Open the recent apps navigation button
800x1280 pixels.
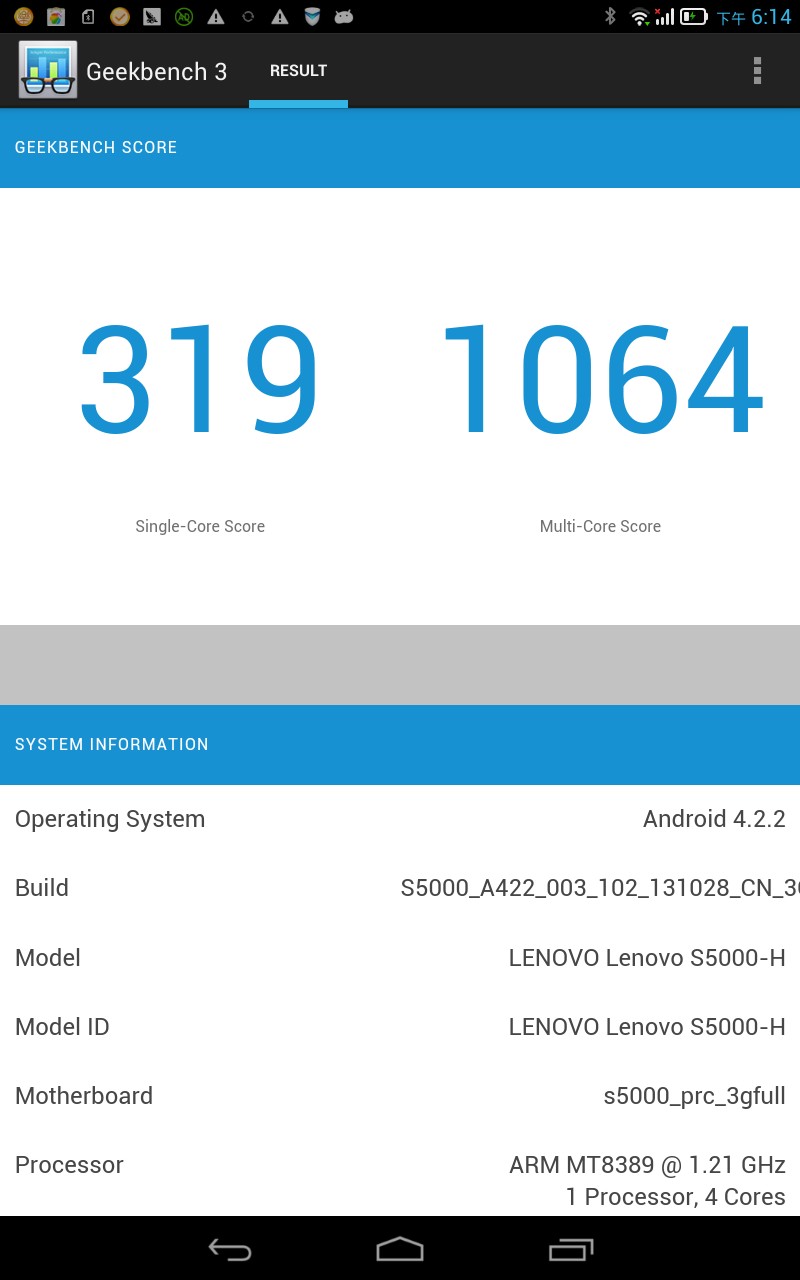tap(571, 1249)
